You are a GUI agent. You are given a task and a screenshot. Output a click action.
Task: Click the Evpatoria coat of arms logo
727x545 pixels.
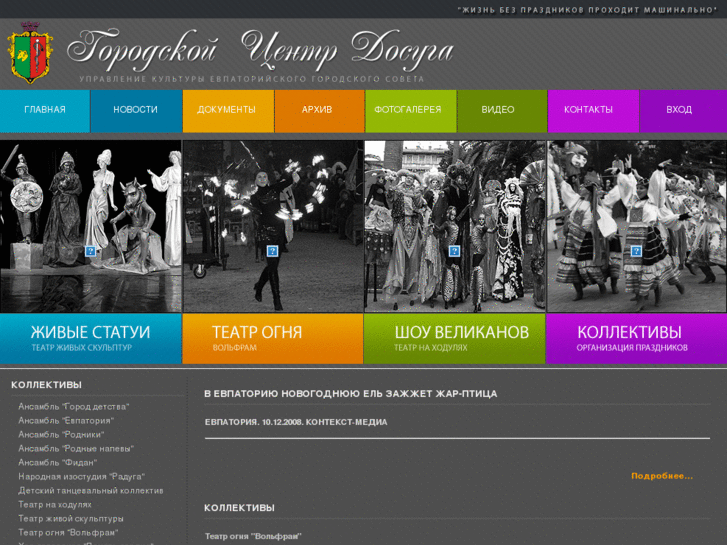(30, 53)
